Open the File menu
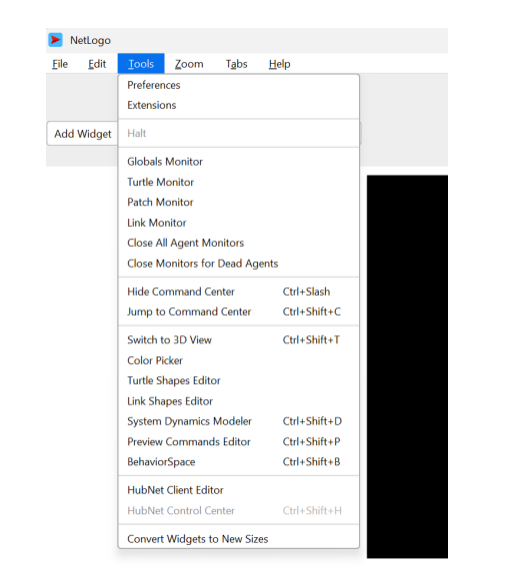 (60, 64)
